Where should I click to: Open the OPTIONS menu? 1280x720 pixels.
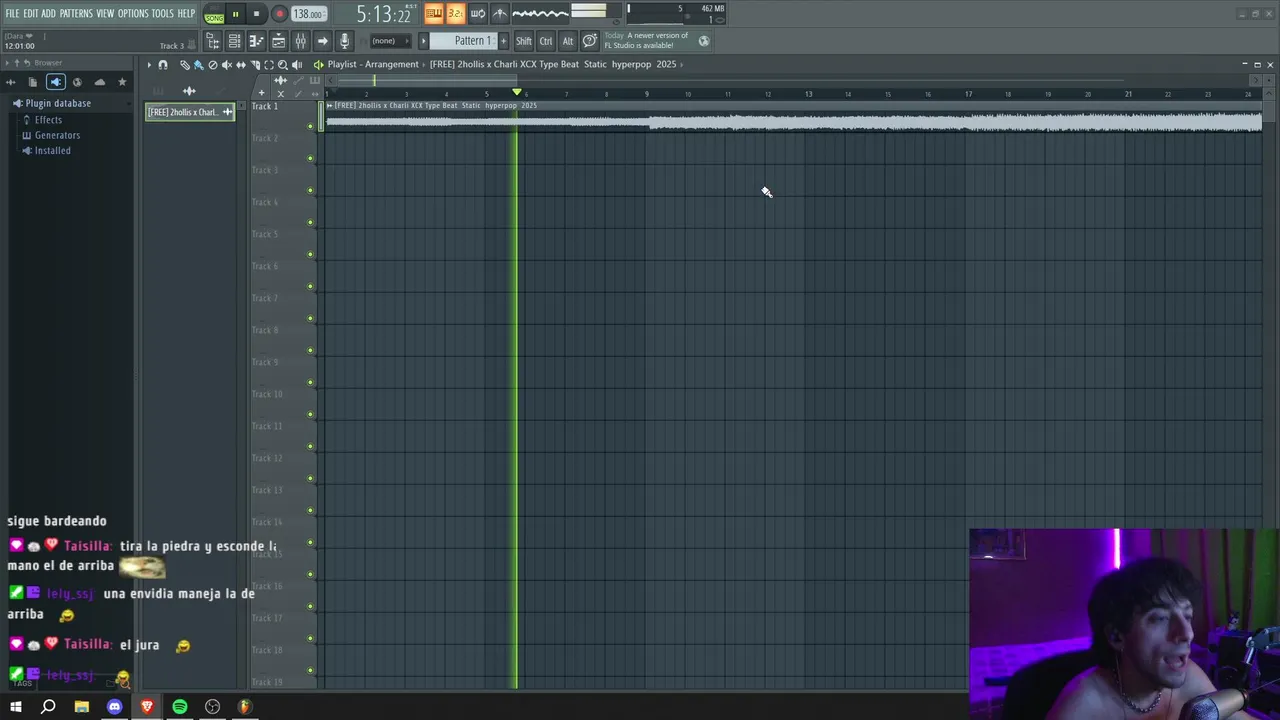[x=133, y=13]
